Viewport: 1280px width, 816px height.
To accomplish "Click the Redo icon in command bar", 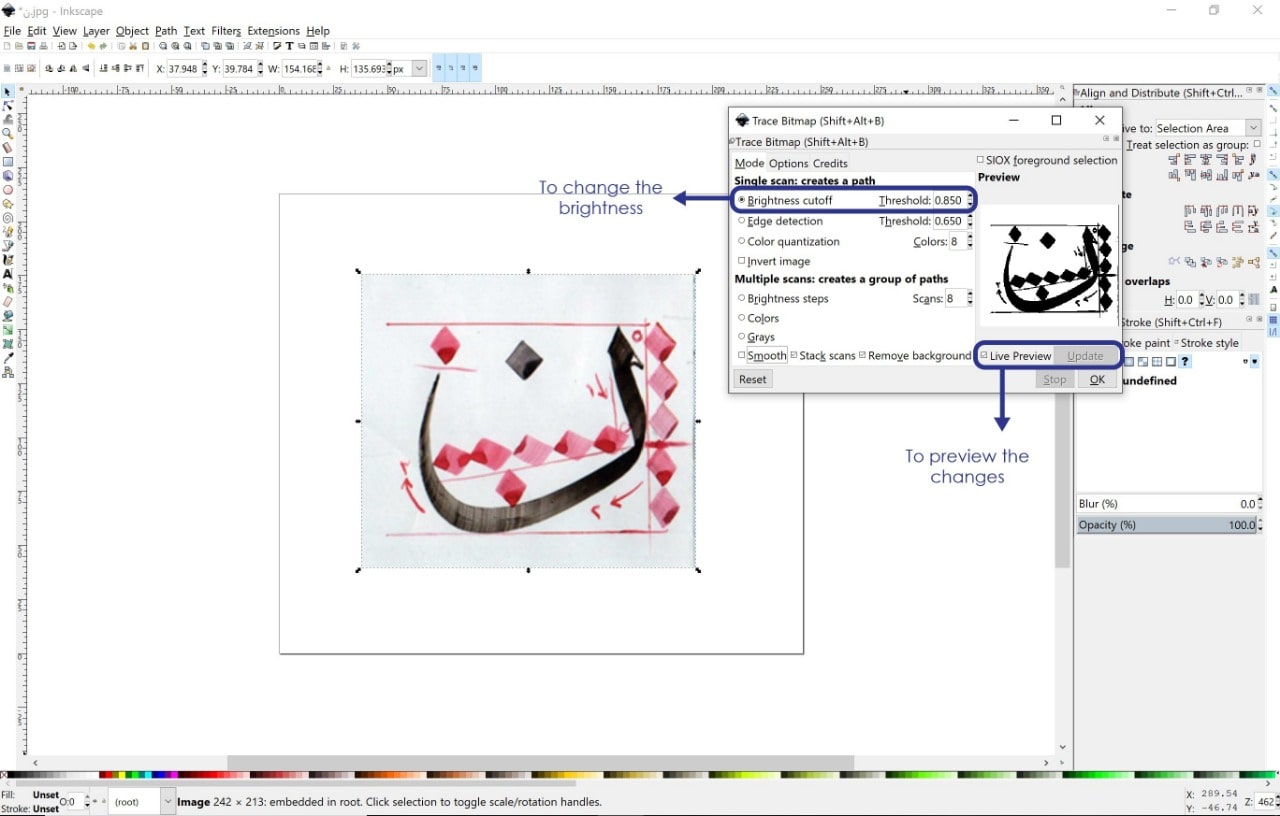I will pos(103,46).
